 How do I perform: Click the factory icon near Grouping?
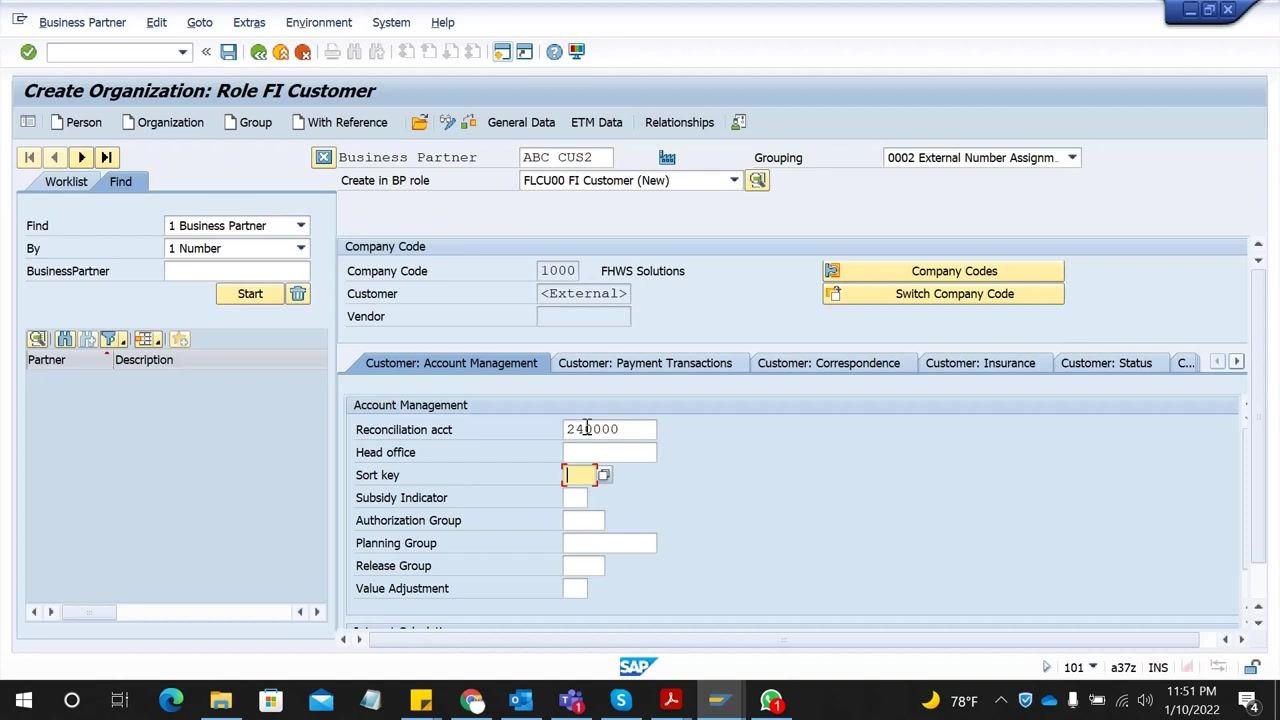(667, 157)
